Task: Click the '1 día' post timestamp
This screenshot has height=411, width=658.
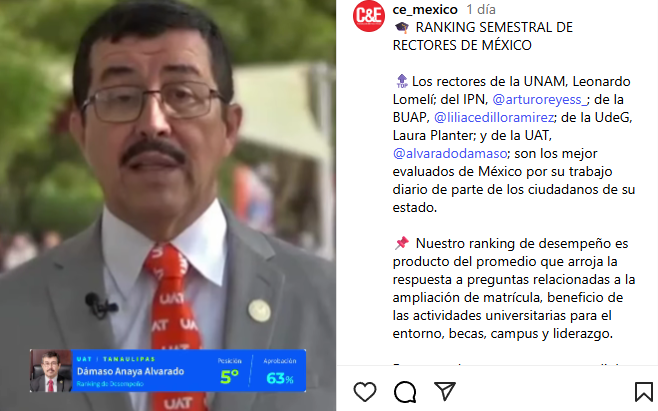Action: (x=481, y=9)
